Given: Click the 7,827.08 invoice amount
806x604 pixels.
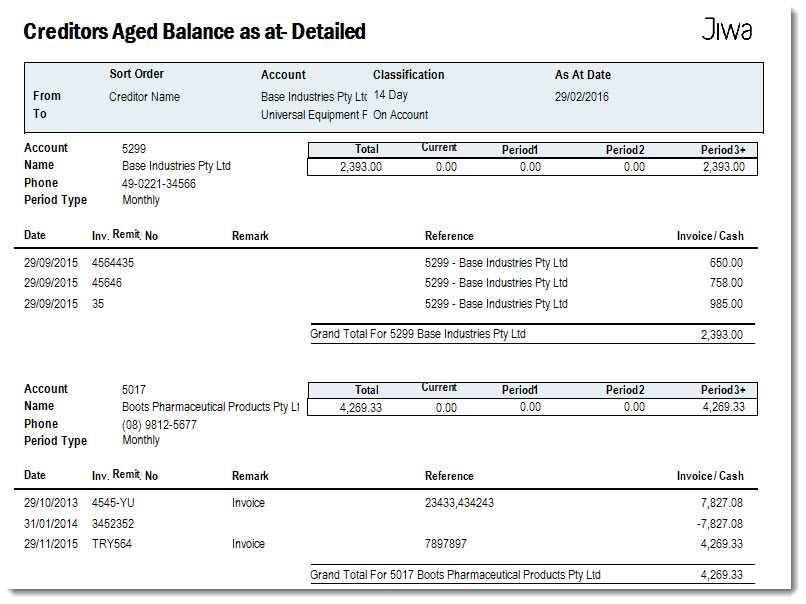Looking at the screenshot, I should tap(722, 503).
